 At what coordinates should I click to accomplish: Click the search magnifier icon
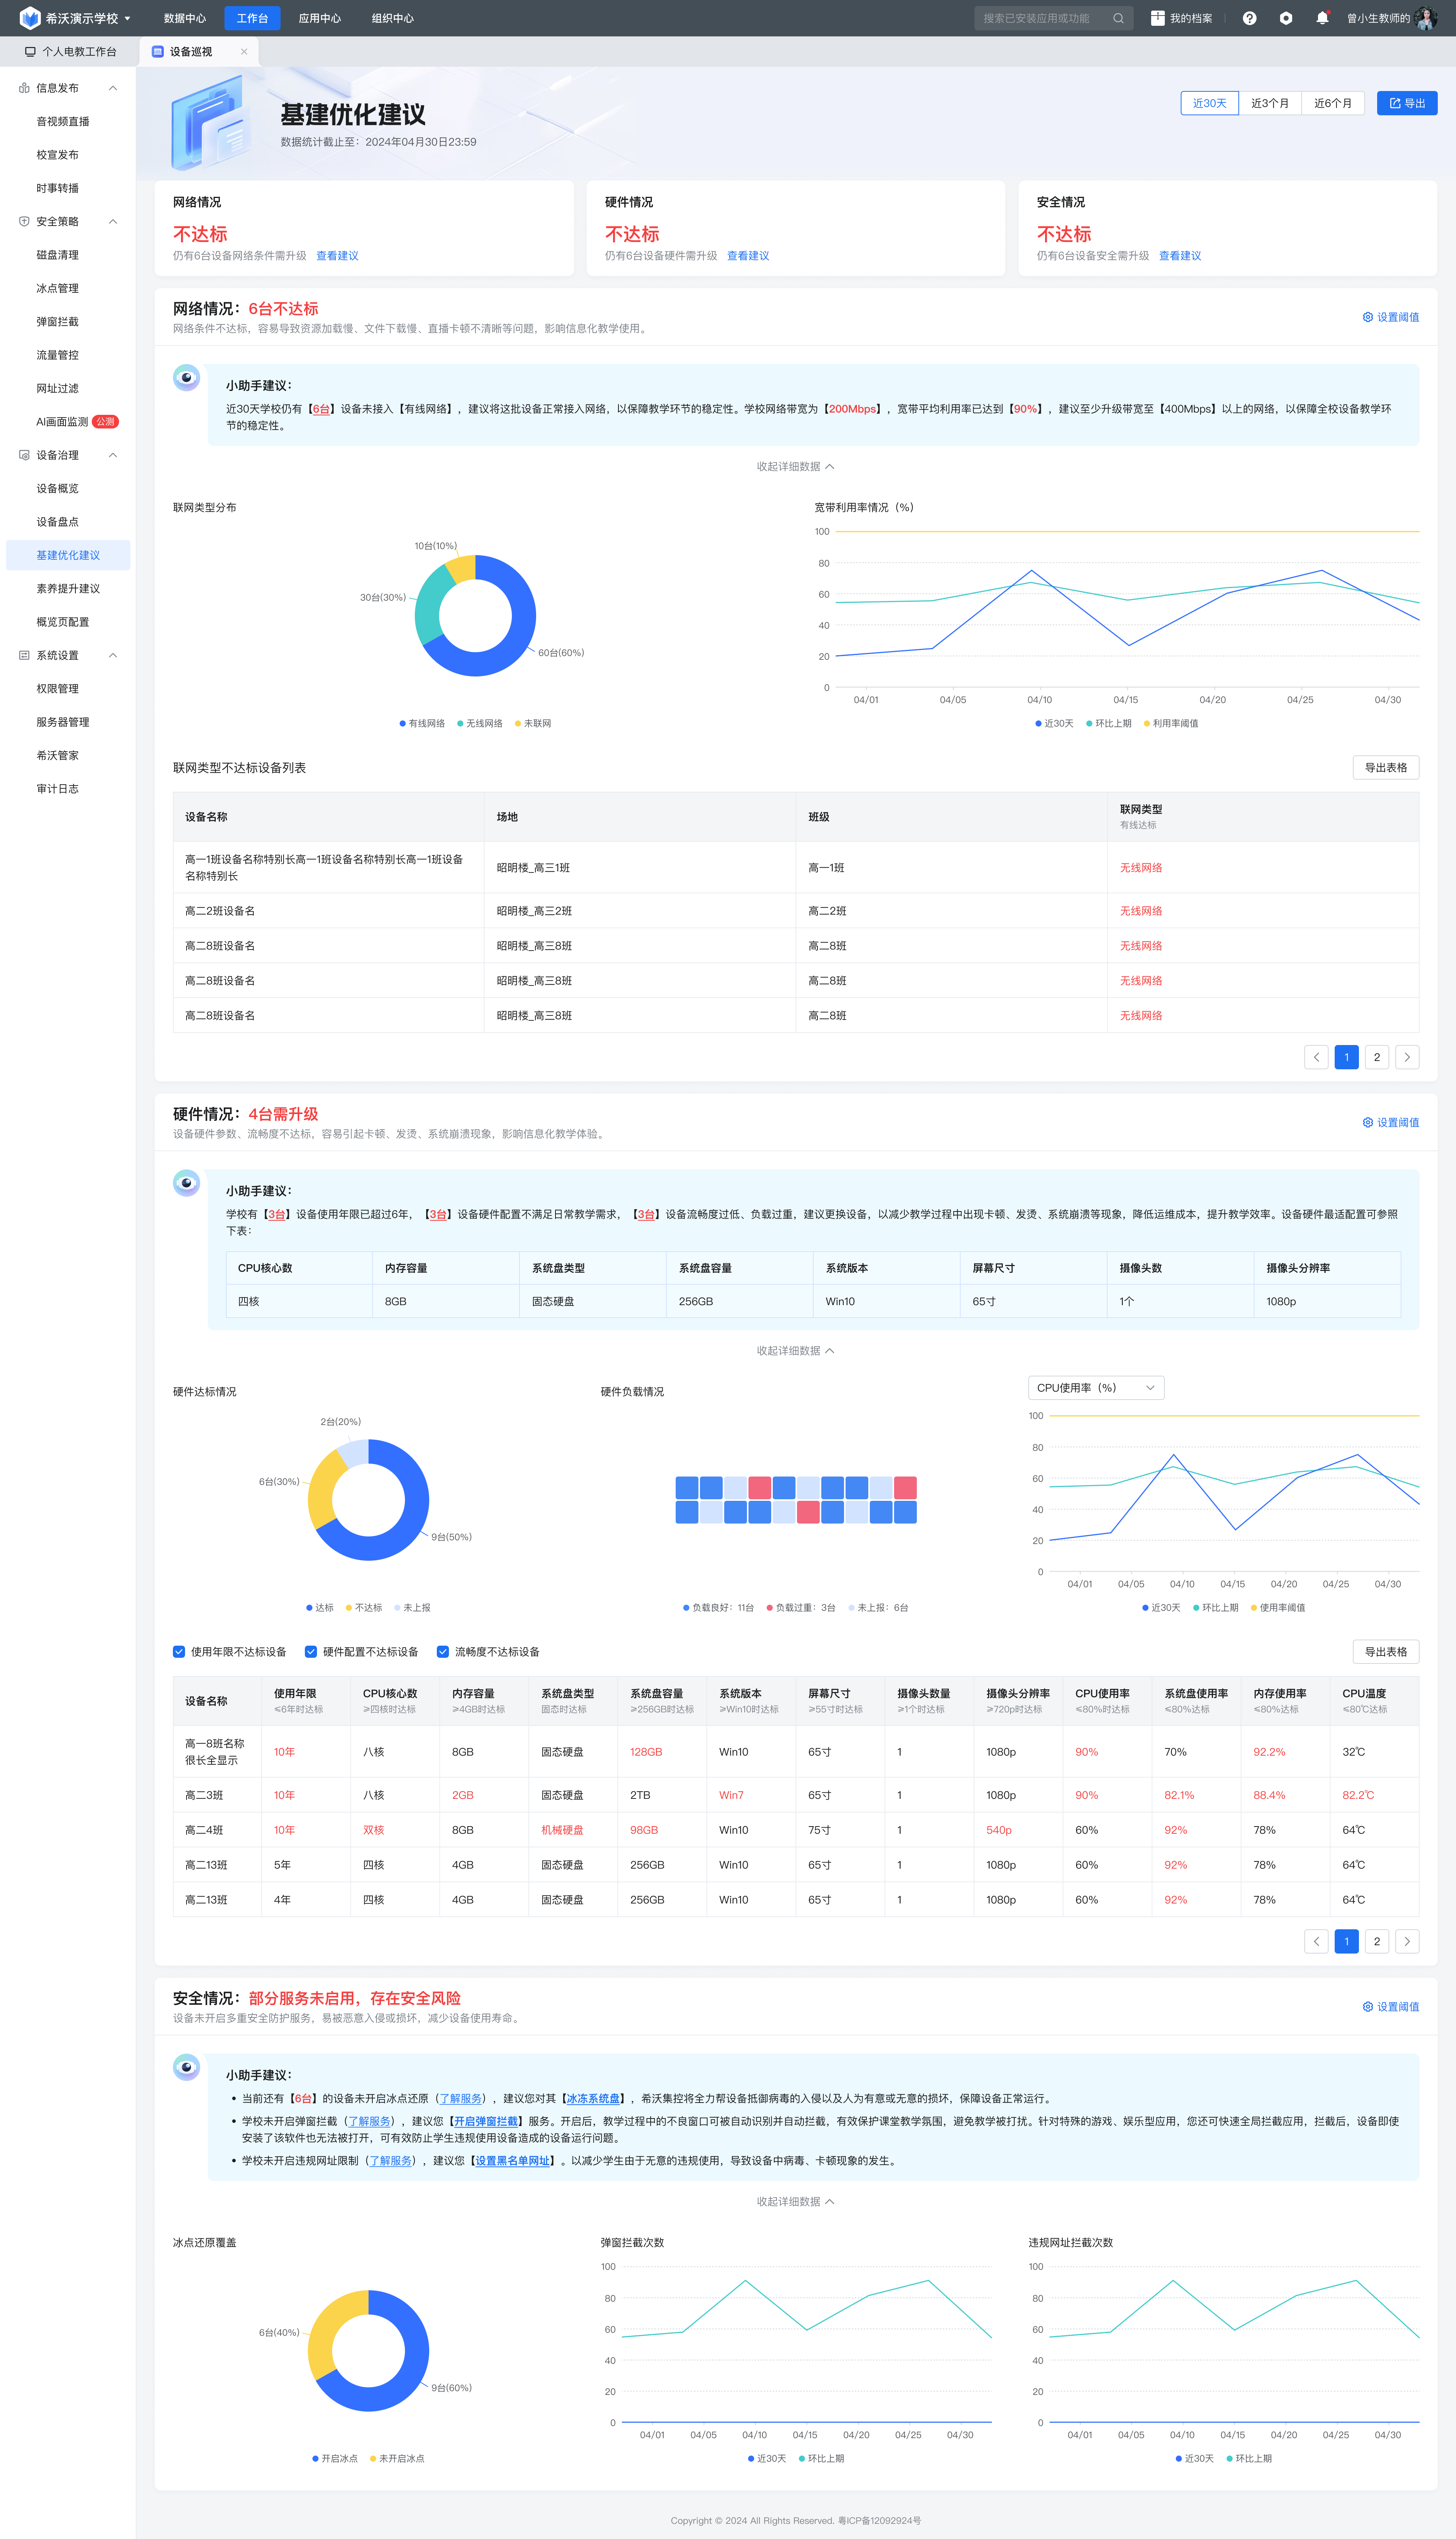pyautogui.click(x=1118, y=18)
